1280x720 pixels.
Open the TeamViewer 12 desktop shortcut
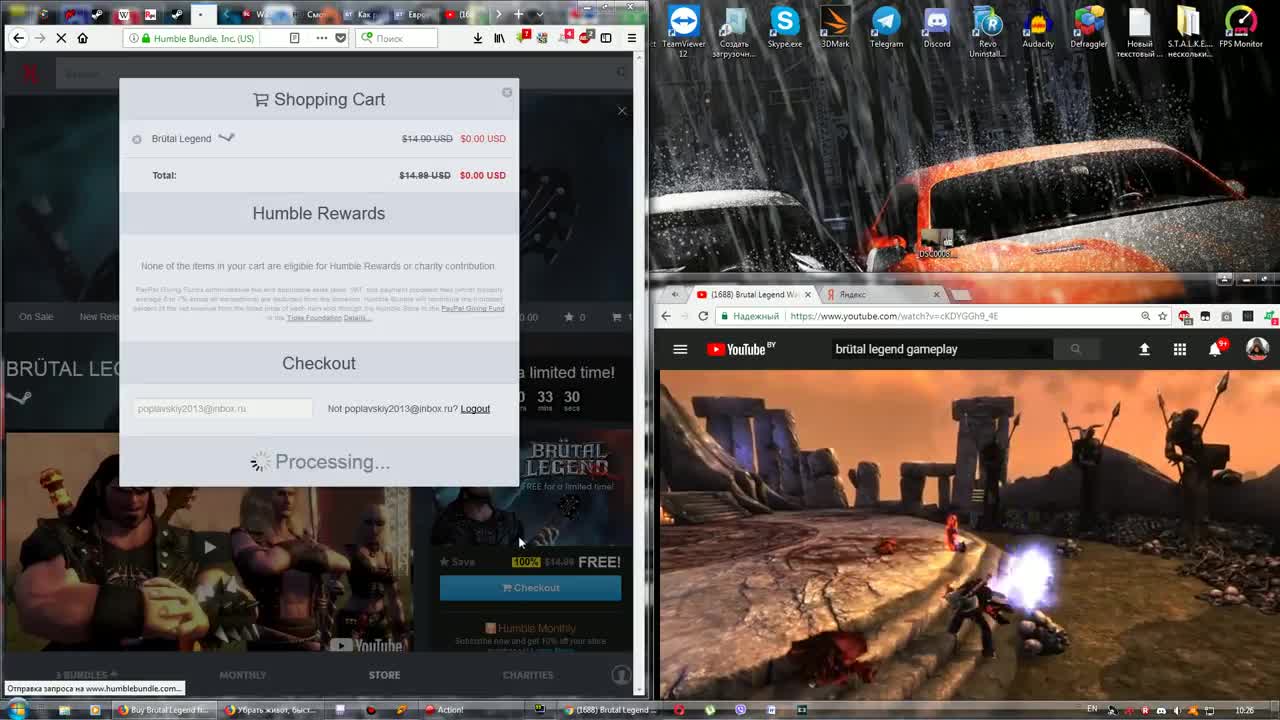click(x=684, y=31)
